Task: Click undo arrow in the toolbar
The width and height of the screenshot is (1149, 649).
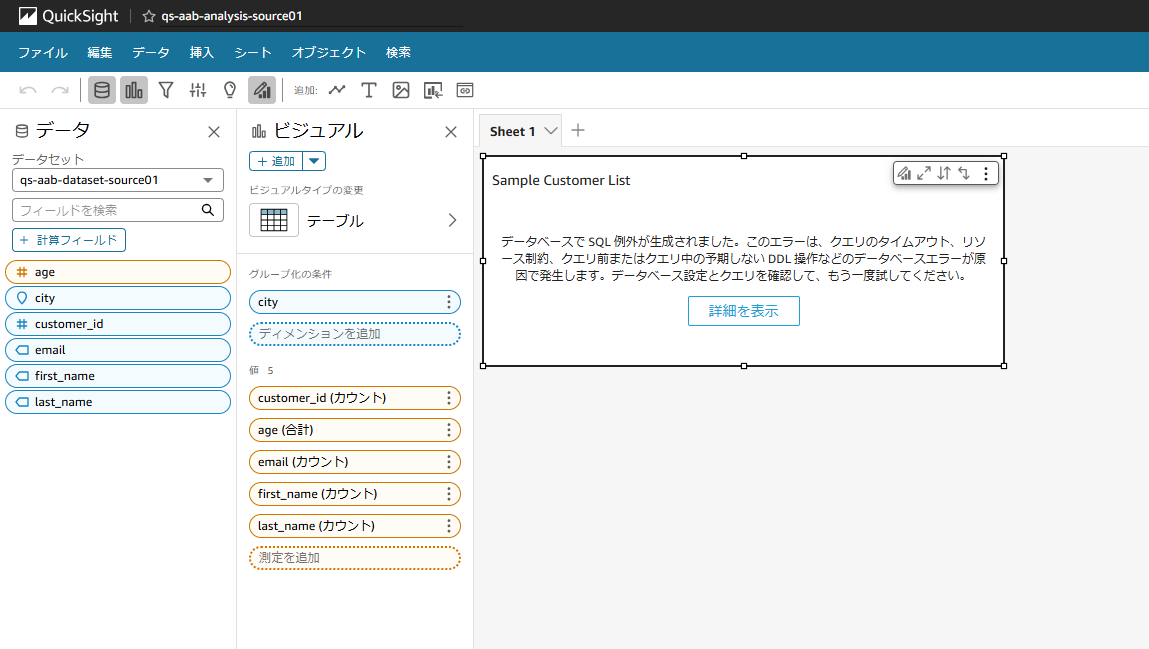Action: (x=27, y=90)
